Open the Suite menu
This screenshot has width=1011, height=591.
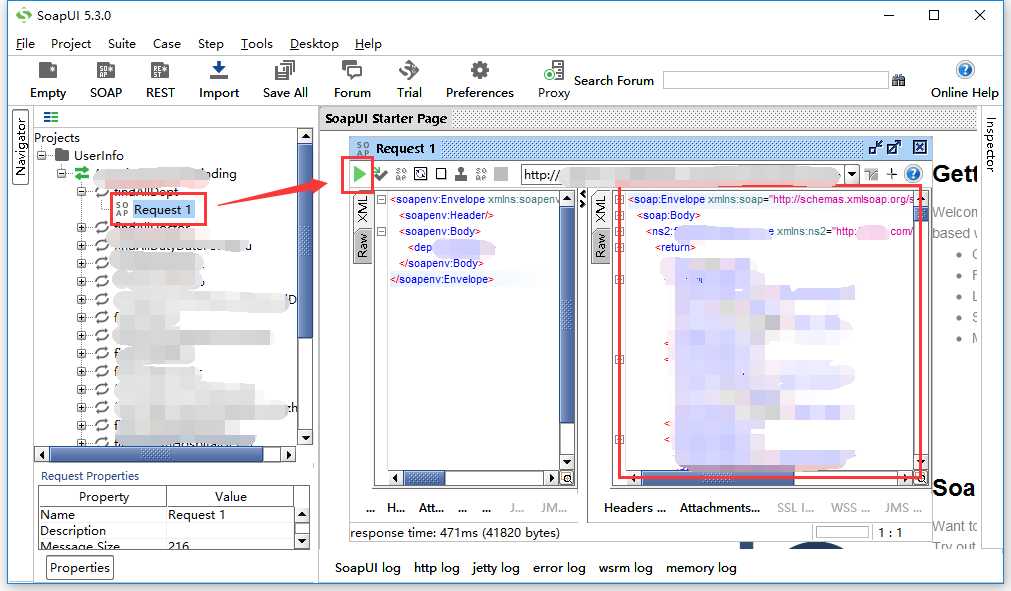click(x=122, y=44)
